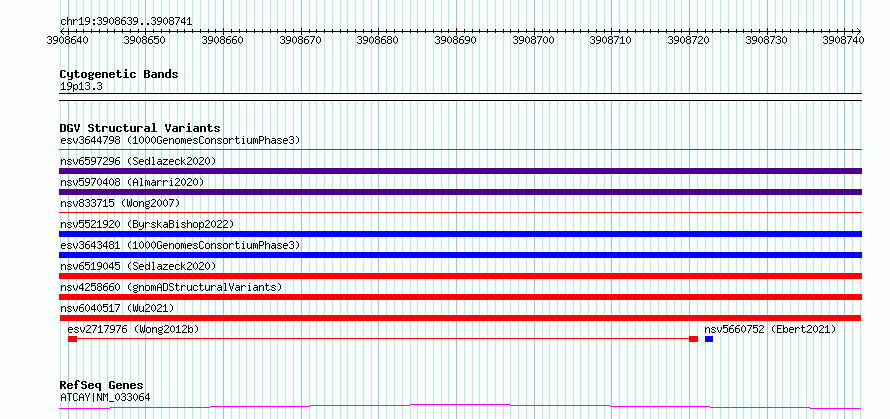Click the magenta ATCAY gene line
The width and height of the screenshot is (890, 419).
[460, 407]
